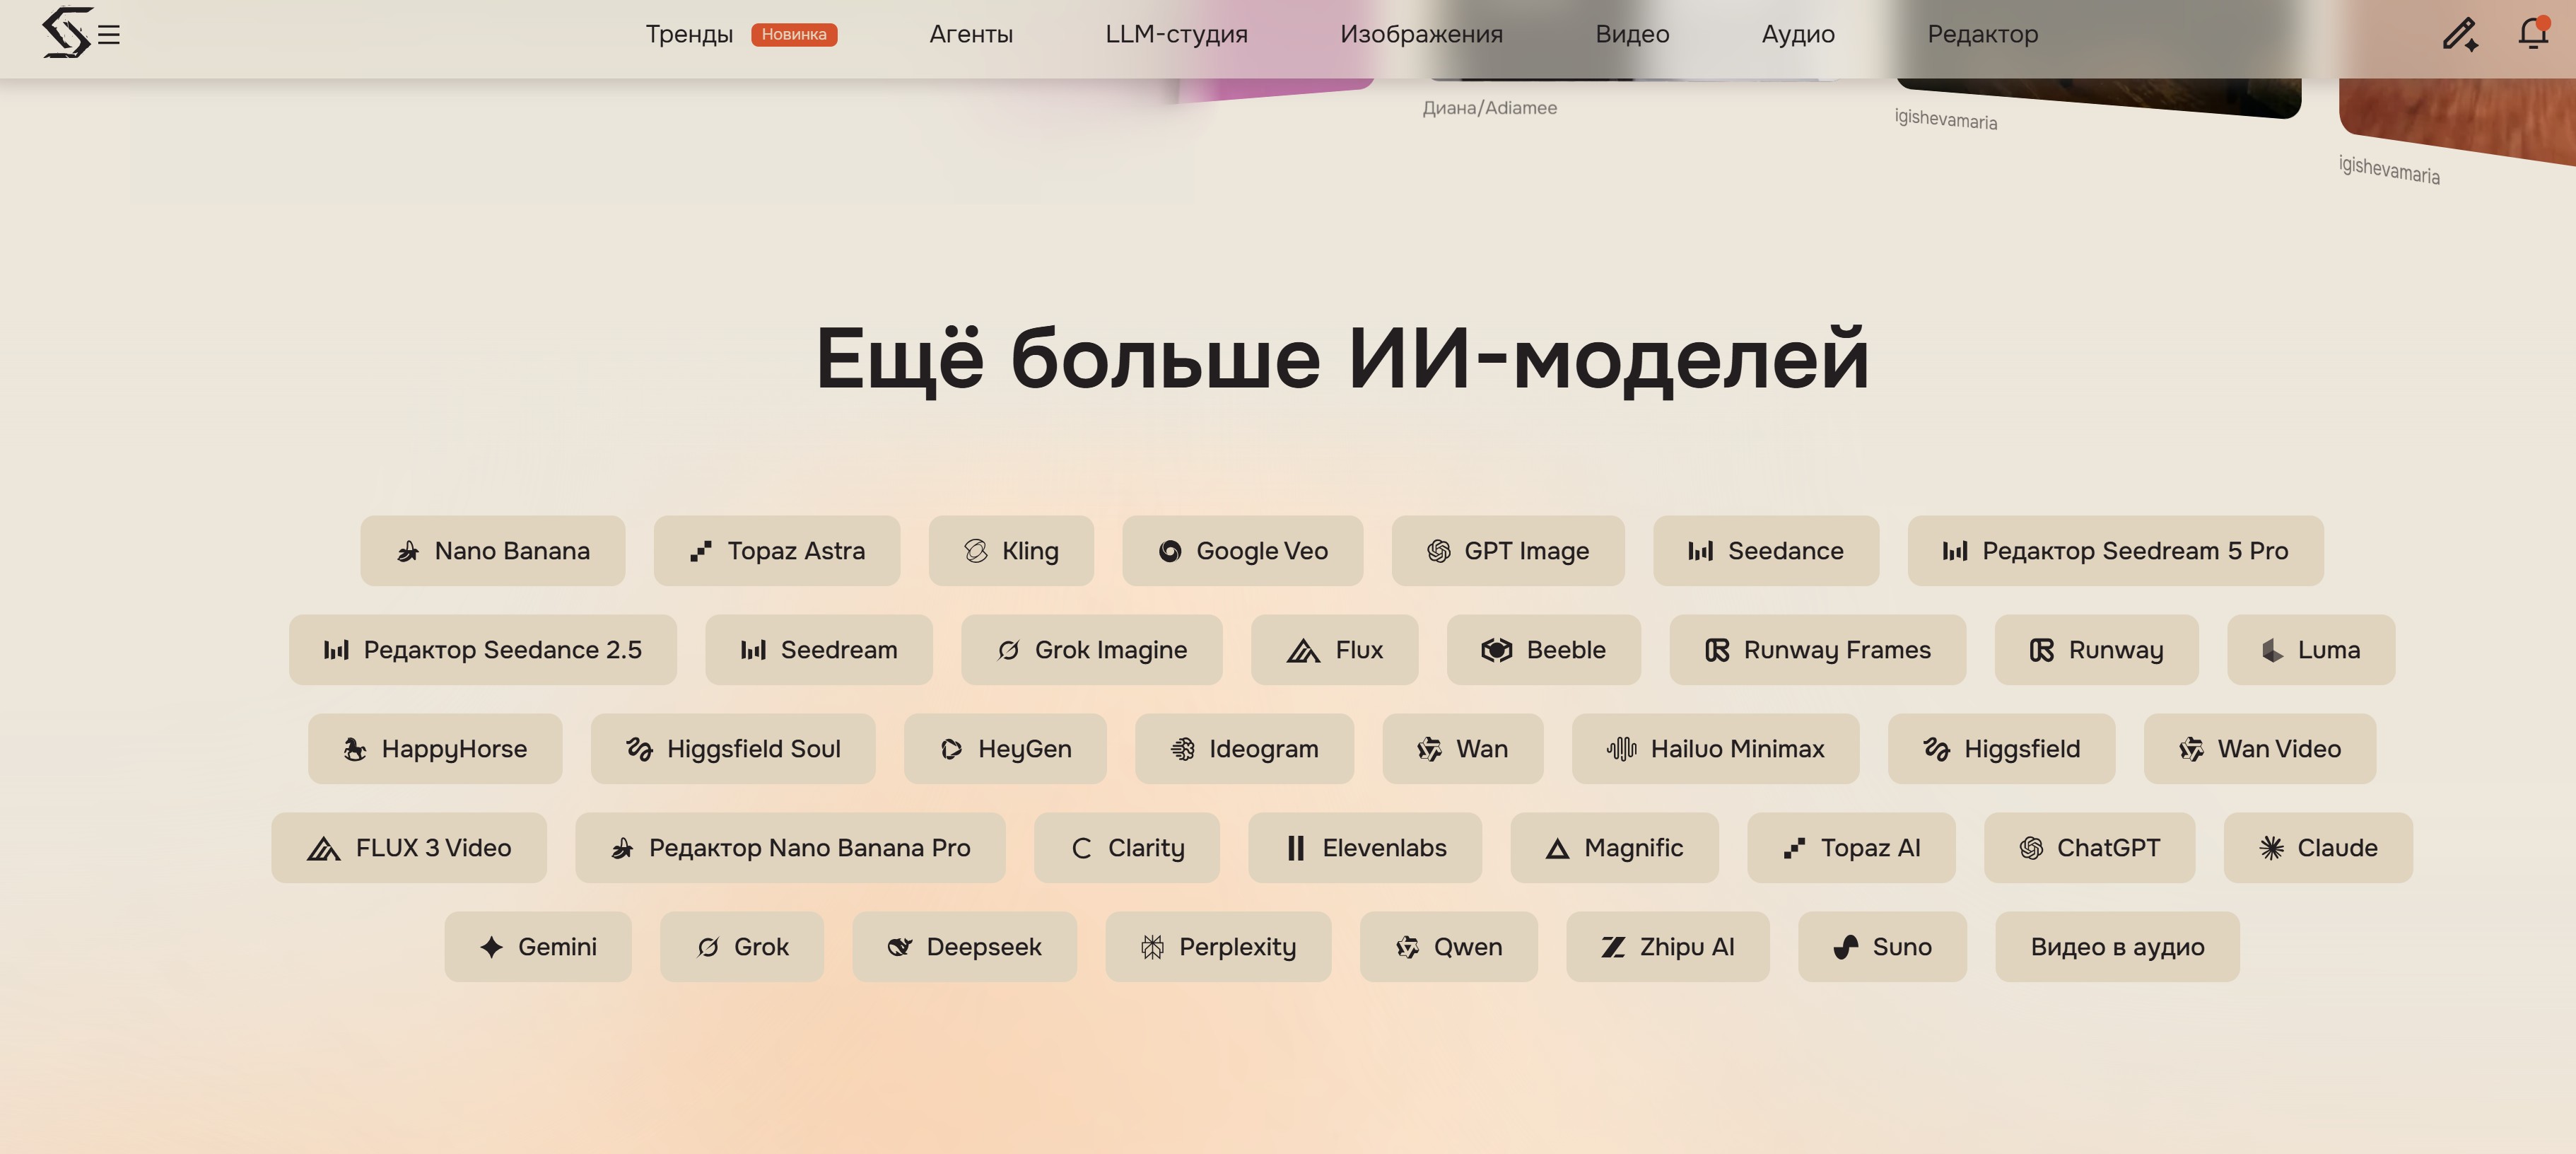Viewport: 2576px width, 1154px height.
Task: Click the OpenAI icon on GPT Image
Action: 1438,551
